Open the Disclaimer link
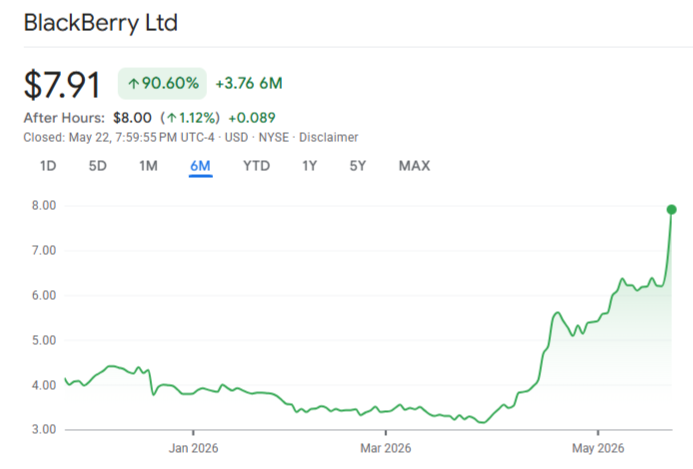This screenshot has height=469, width=693. coord(328,137)
